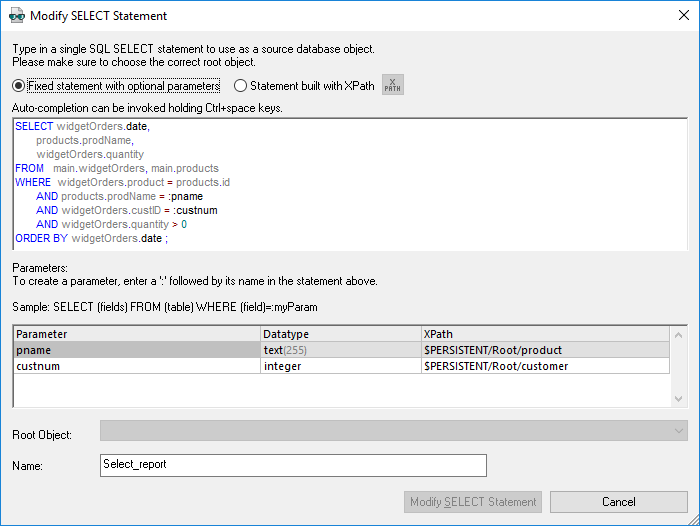Click the XPath builder icon
The width and height of the screenshot is (700, 526).
pos(393,86)
